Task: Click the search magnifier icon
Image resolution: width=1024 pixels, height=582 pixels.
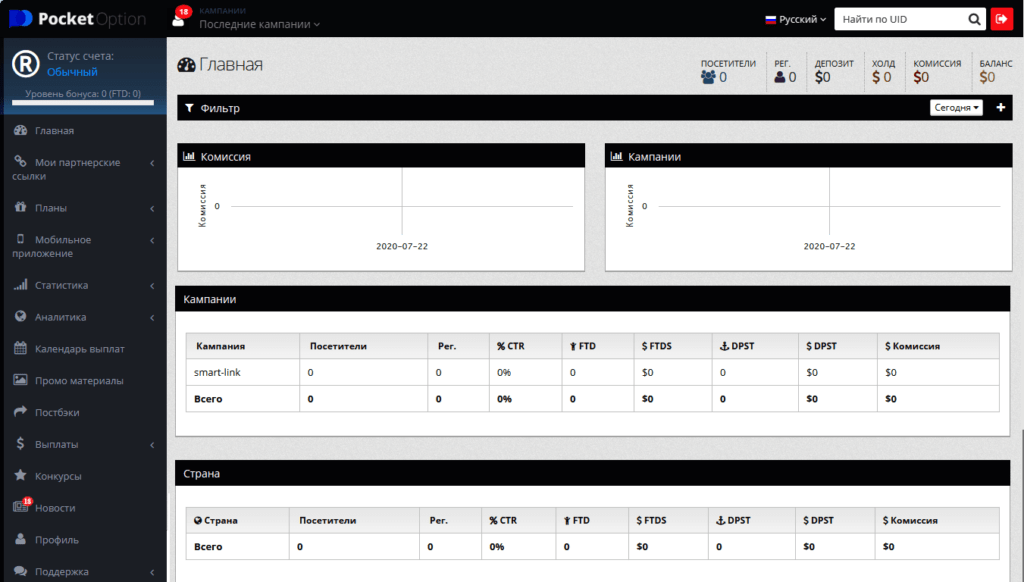Action: (x=974, y=19)
